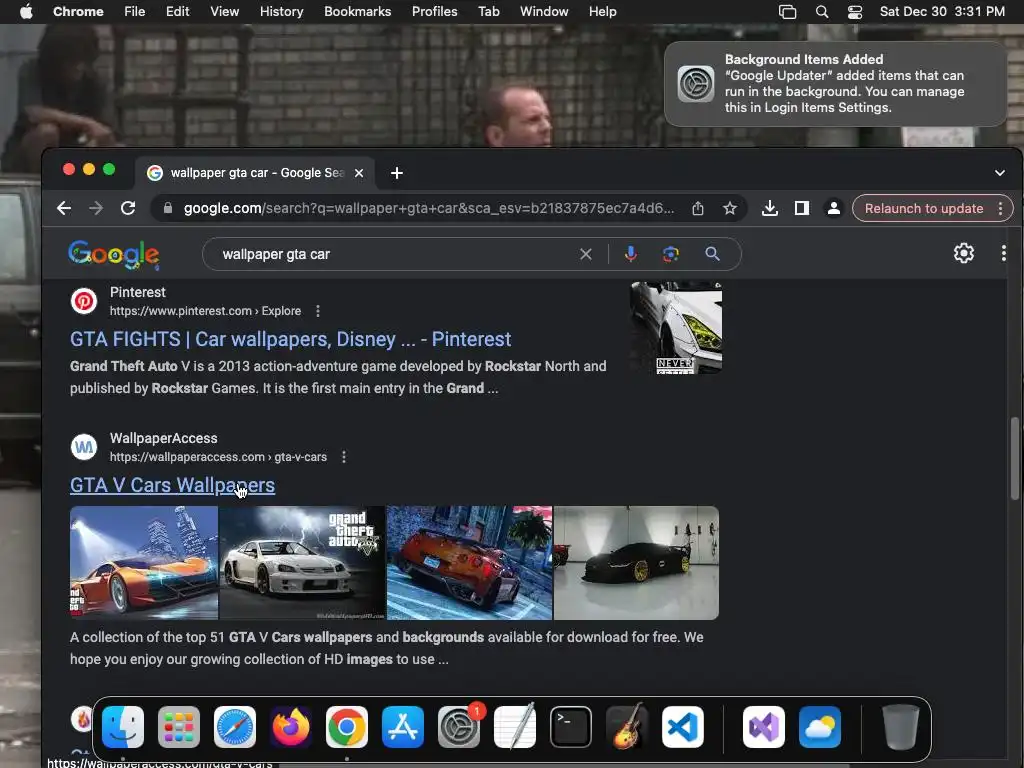Click the address bar URL

pos(428,208)
